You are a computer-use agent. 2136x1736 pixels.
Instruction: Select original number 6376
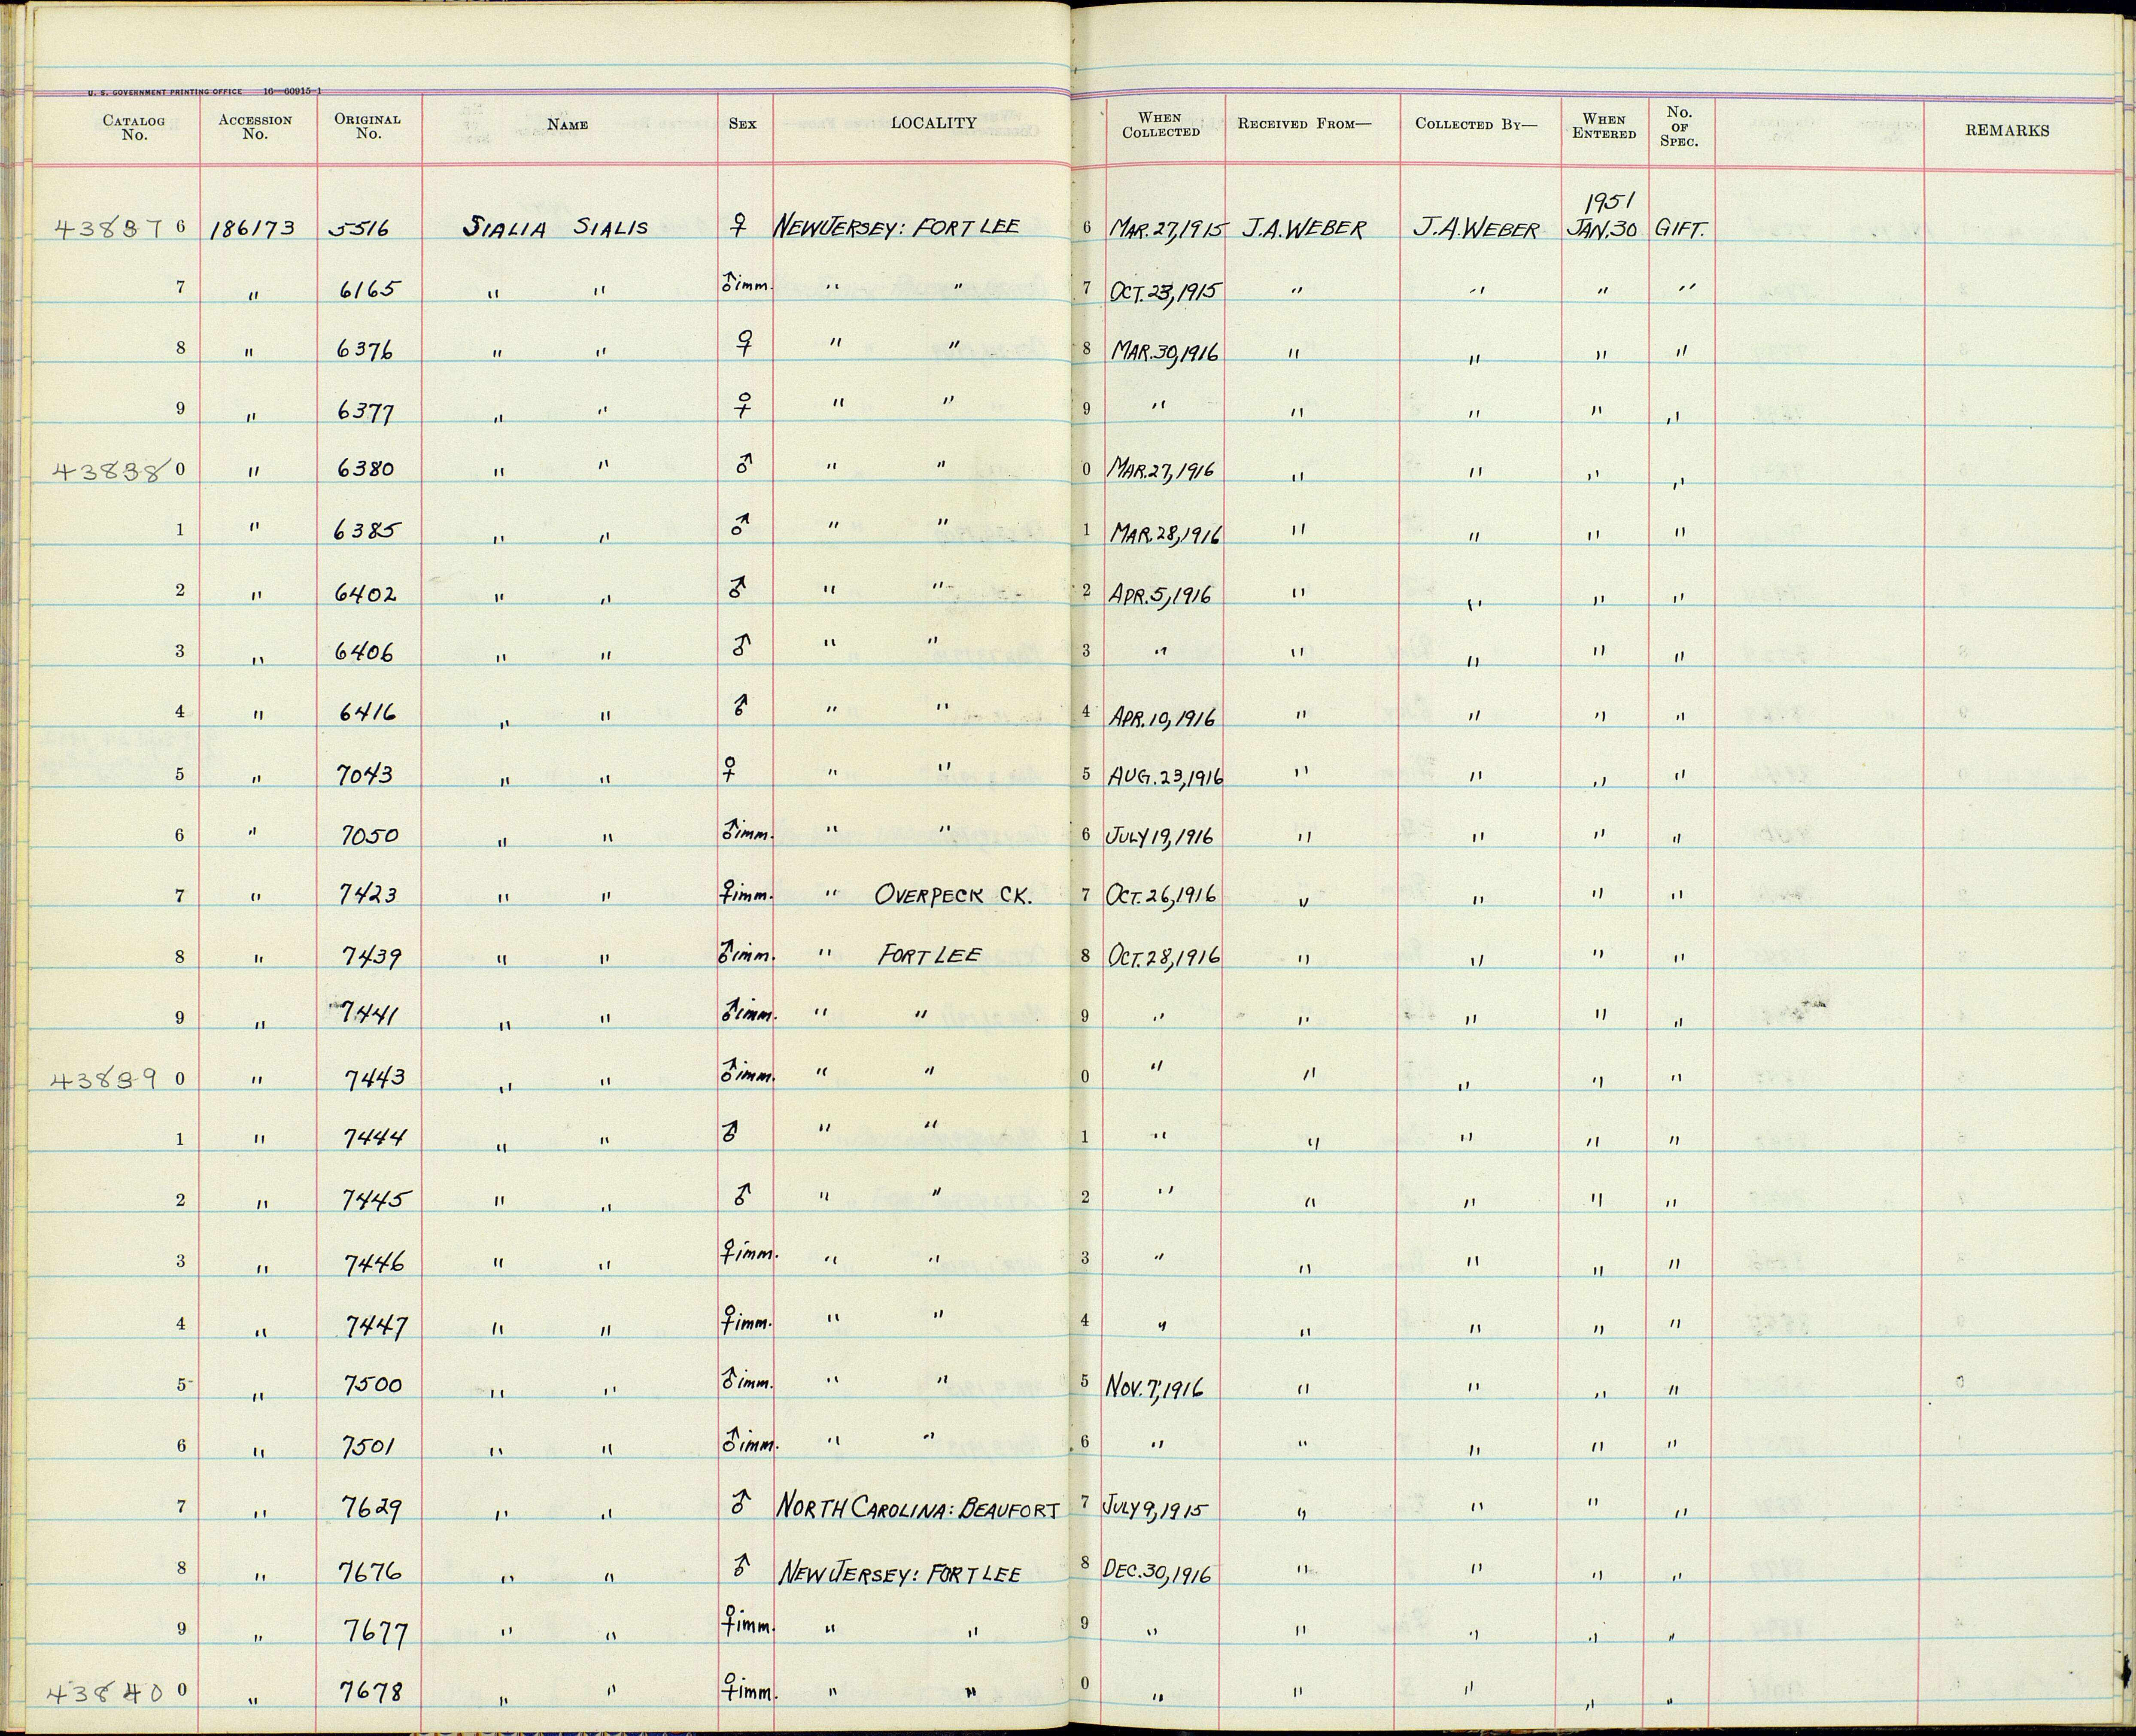(366, 350)
